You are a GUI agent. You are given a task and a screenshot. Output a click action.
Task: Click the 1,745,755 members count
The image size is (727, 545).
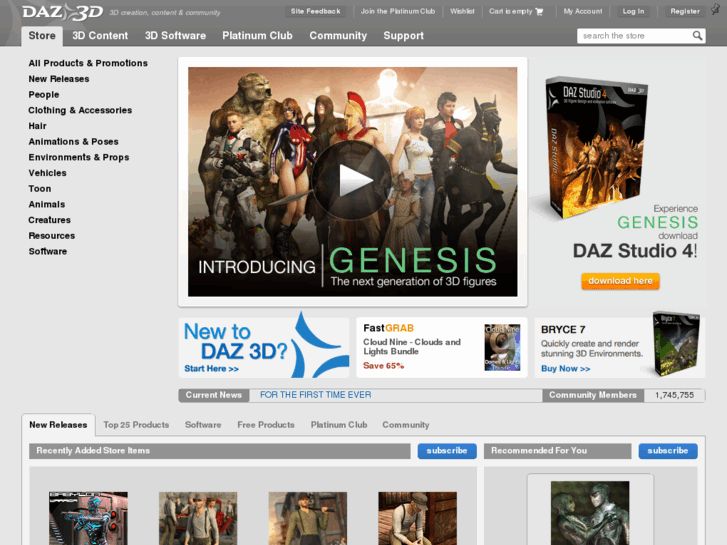pyautogui.click(x=674, y=395)
